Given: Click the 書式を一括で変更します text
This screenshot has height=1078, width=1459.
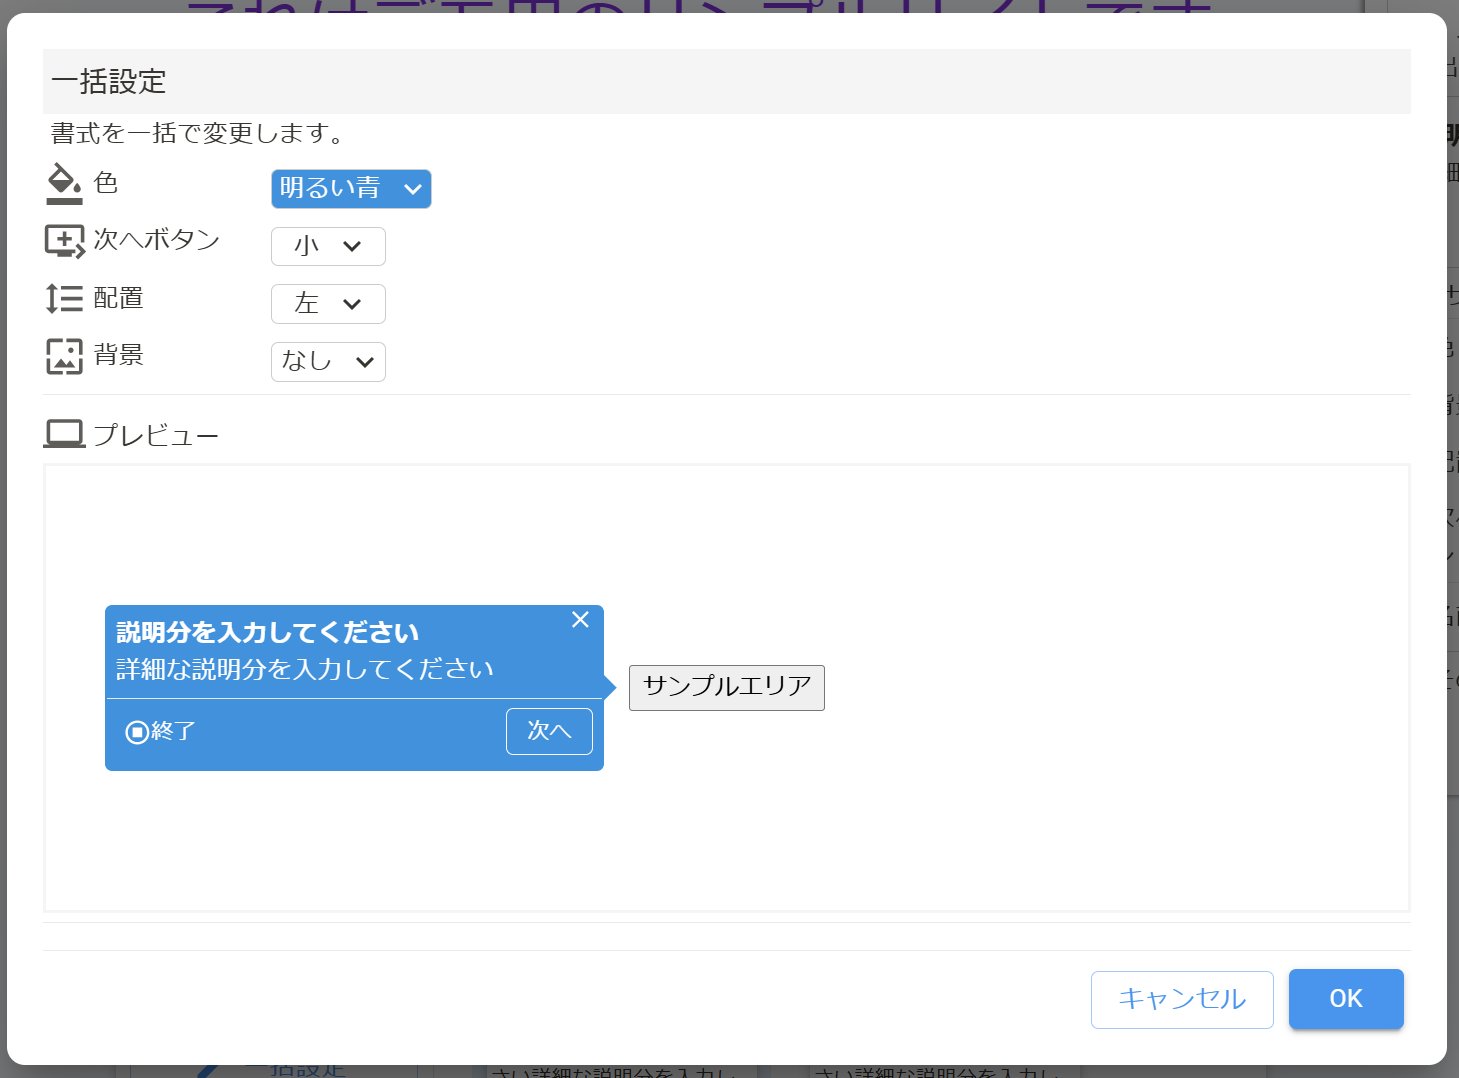Looking at the screenshot, I should point(198,133).
